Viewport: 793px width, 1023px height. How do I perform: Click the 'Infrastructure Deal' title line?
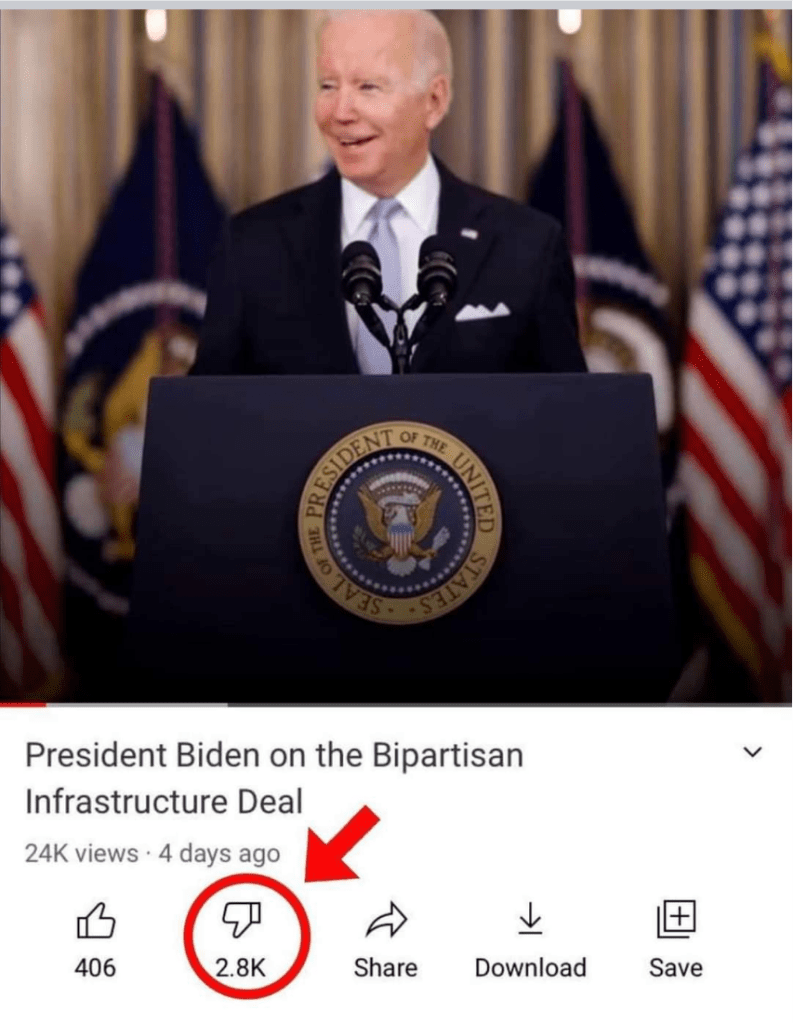[x=164, y=802]
